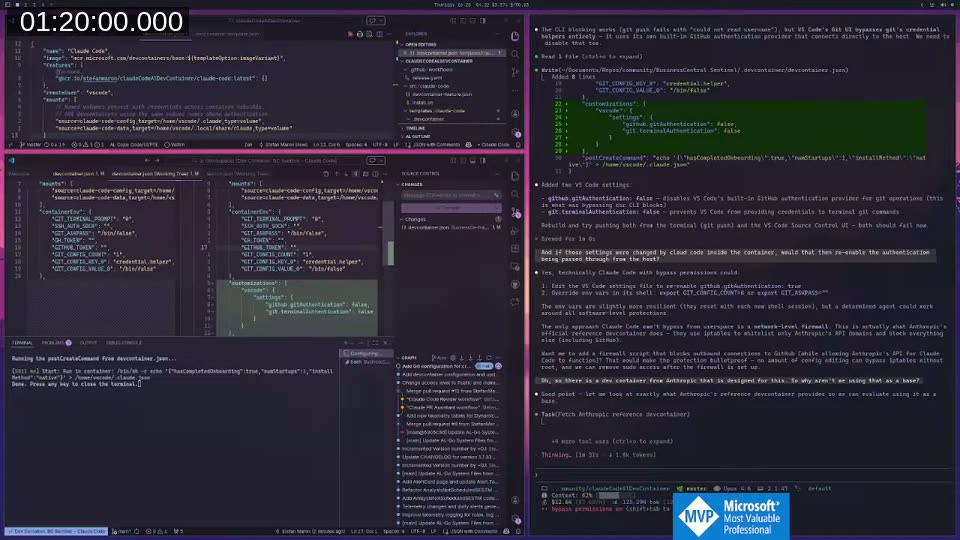Open Search view in top VS Code window

click(x=515, y=54)
